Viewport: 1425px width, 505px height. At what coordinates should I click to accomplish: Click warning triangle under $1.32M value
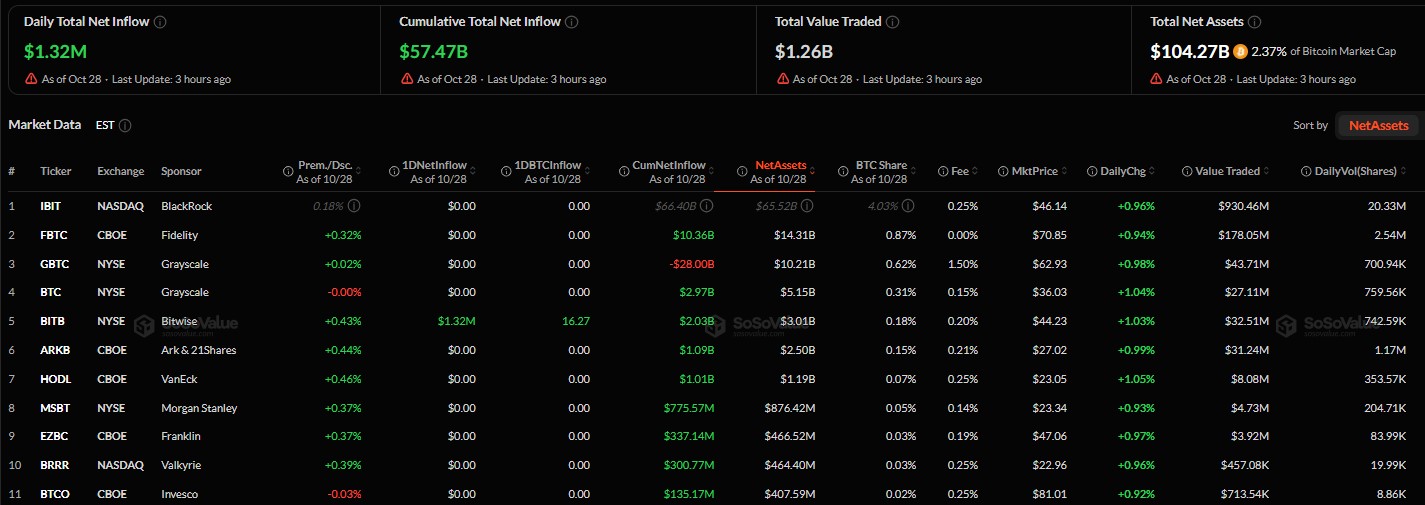coord(31,78)
